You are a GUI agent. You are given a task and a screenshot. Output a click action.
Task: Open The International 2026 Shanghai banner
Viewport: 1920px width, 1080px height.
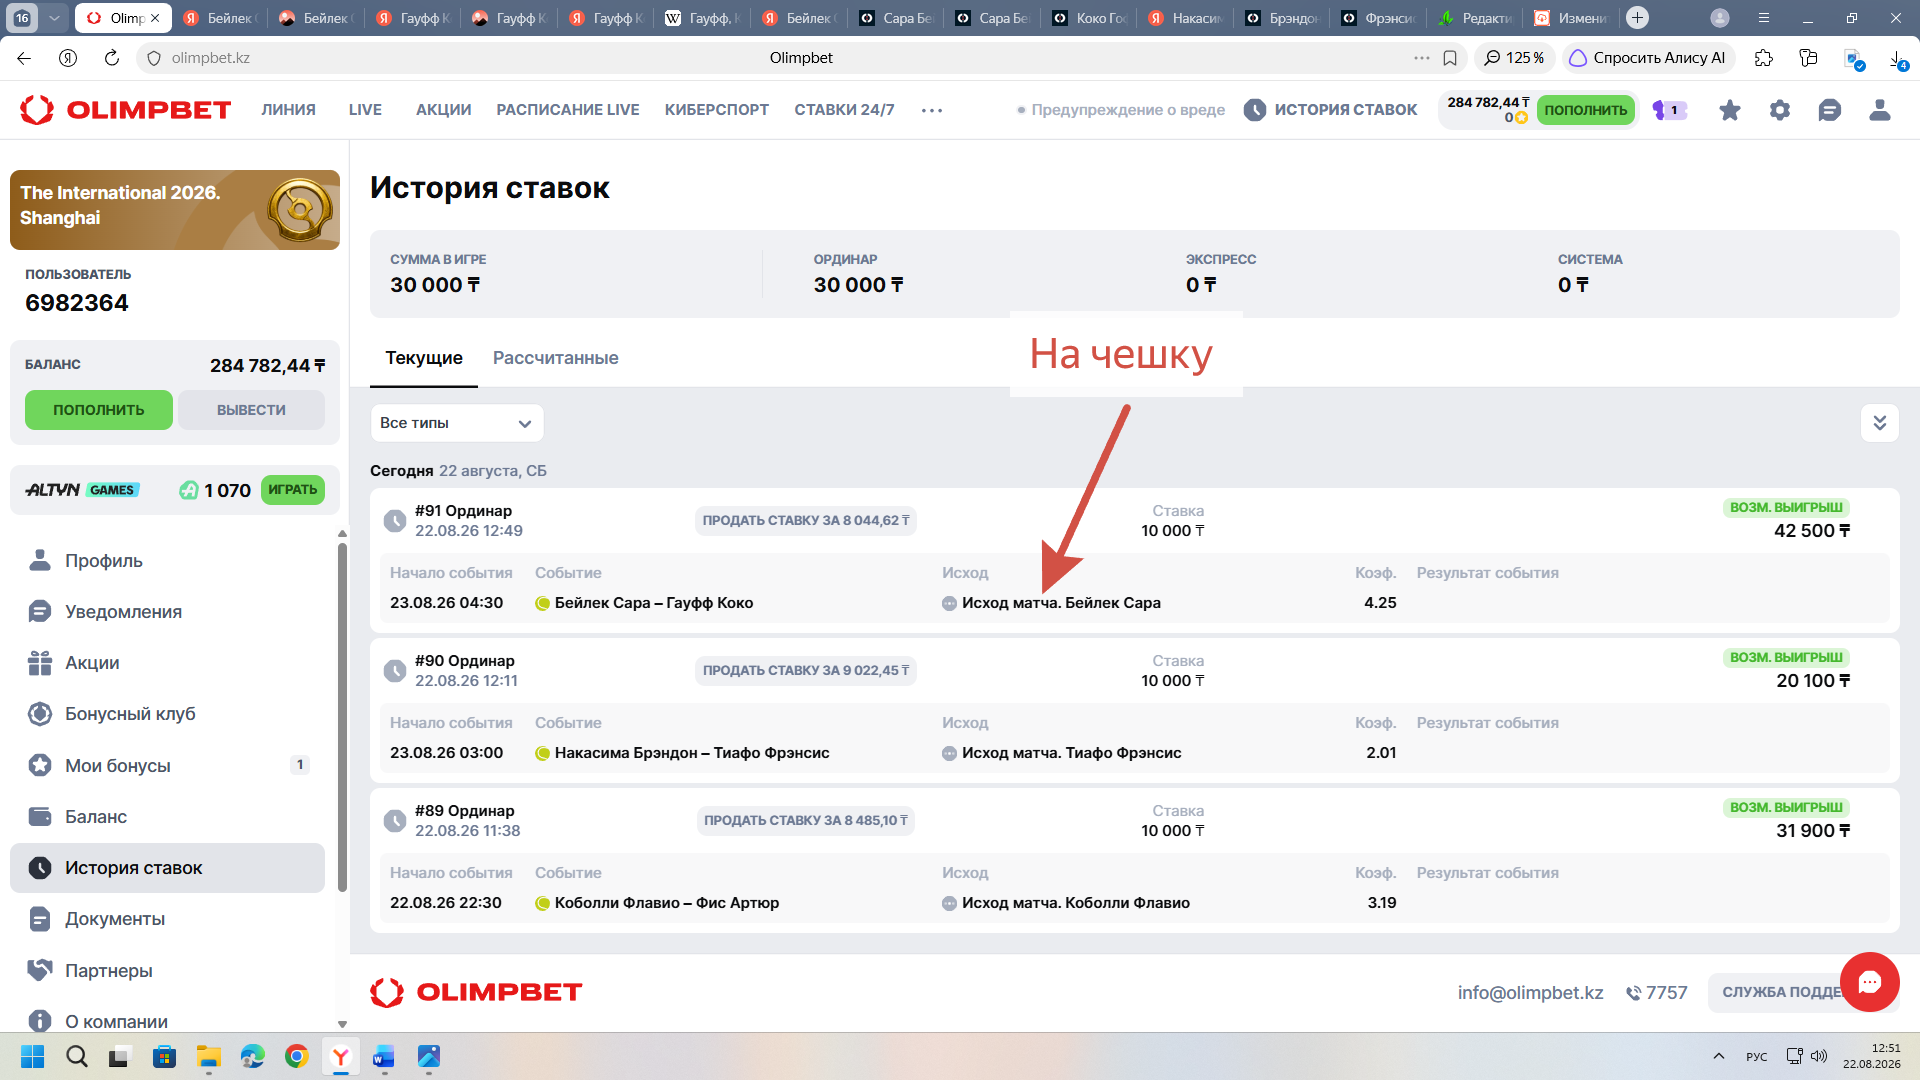(175, 210)
